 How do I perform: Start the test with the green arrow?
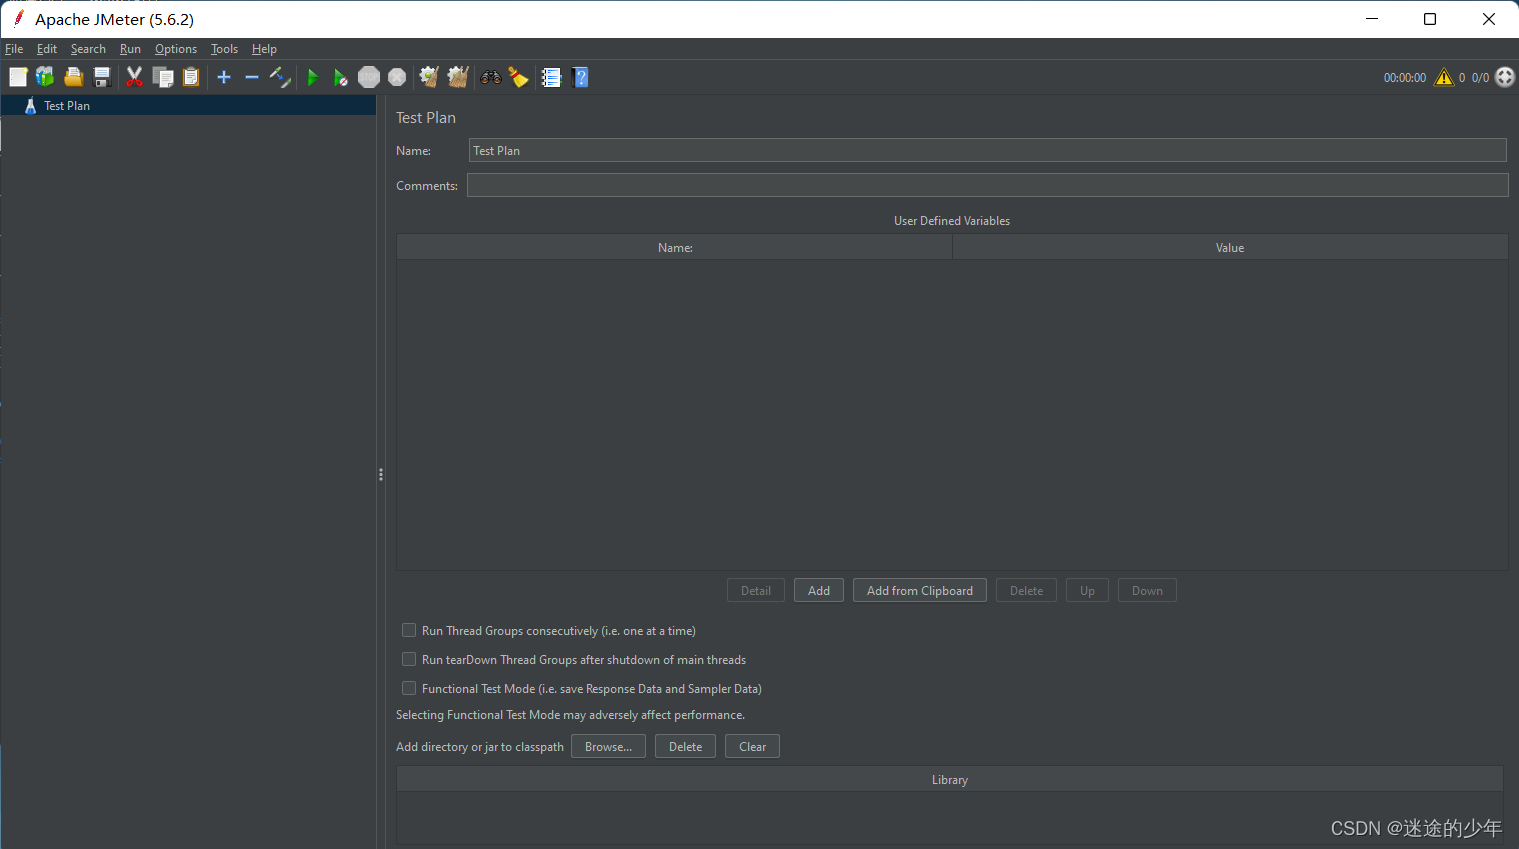click(313, 77)
